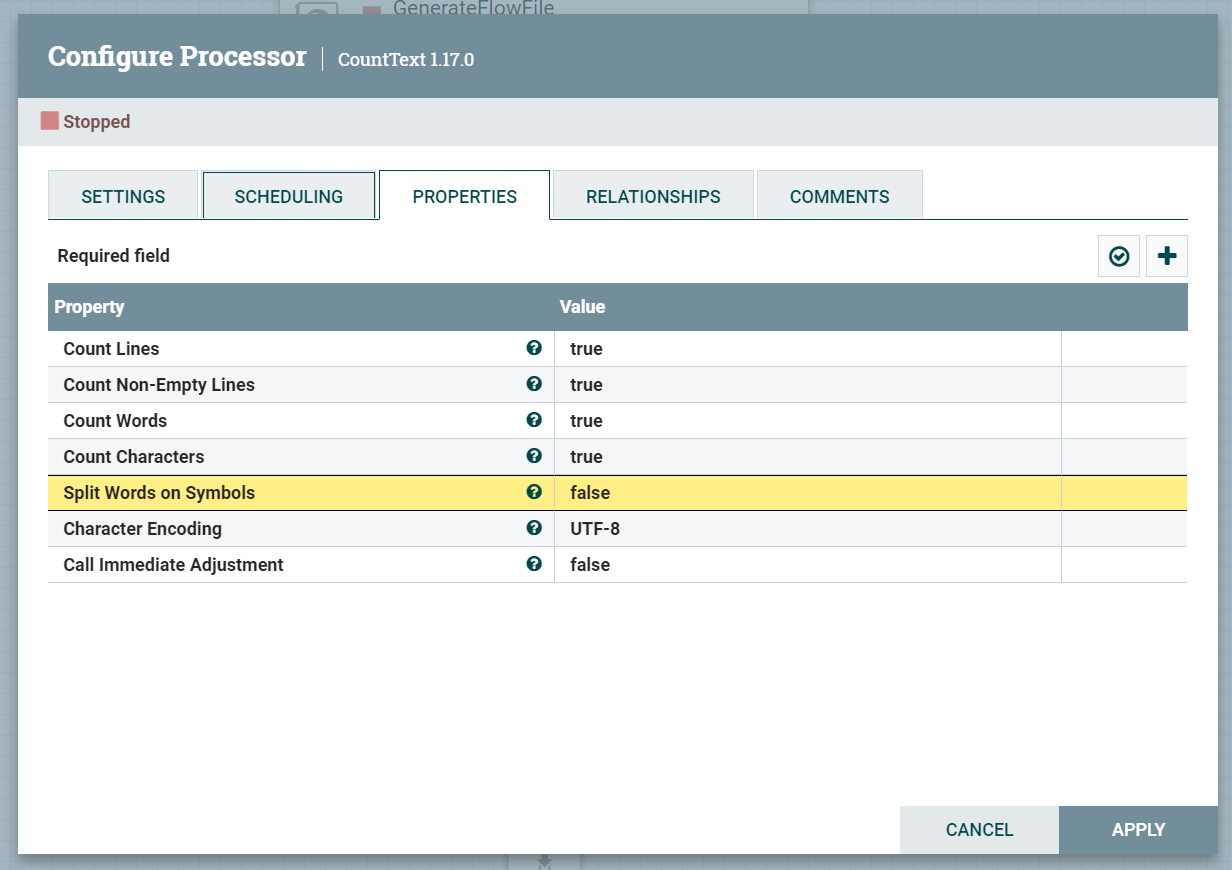Change the Split Words on Symbols value
Image resolution: width=1232 pixels, height=870 pixels.
(x=806, y=493)
